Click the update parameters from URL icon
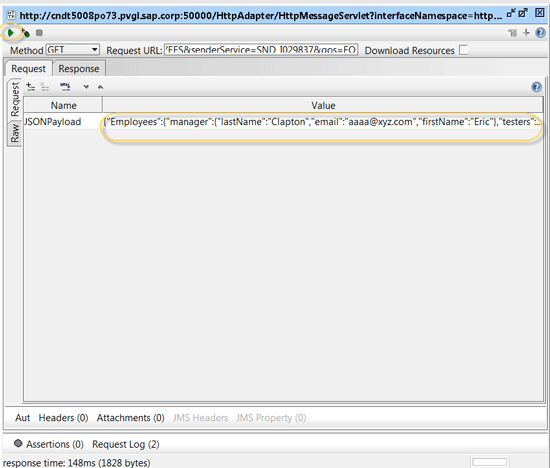Image resolution: width=550 pixels, height=468 pixels. pyautogui.click(x=65, y=86)
